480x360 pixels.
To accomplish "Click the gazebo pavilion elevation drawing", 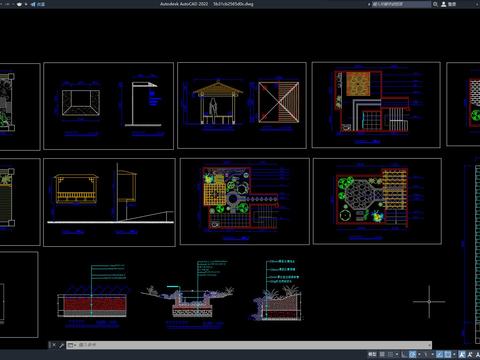I will pyautogui.click(x=218, y=103).
